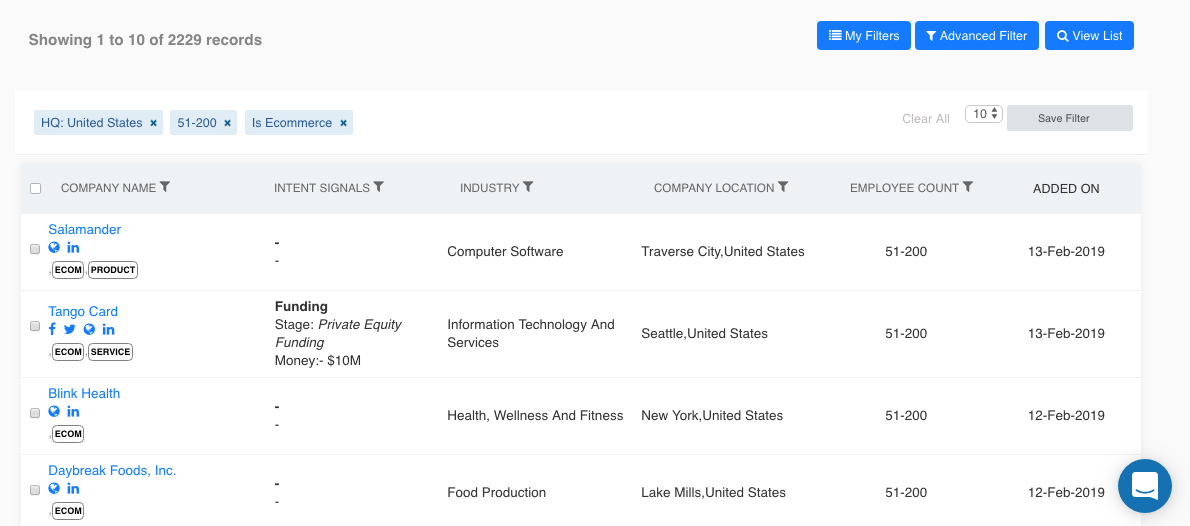This screenshot has height=526, width=1190.
Task: Select the Blink Health row checkbox
Action: [x=36, y=412]
